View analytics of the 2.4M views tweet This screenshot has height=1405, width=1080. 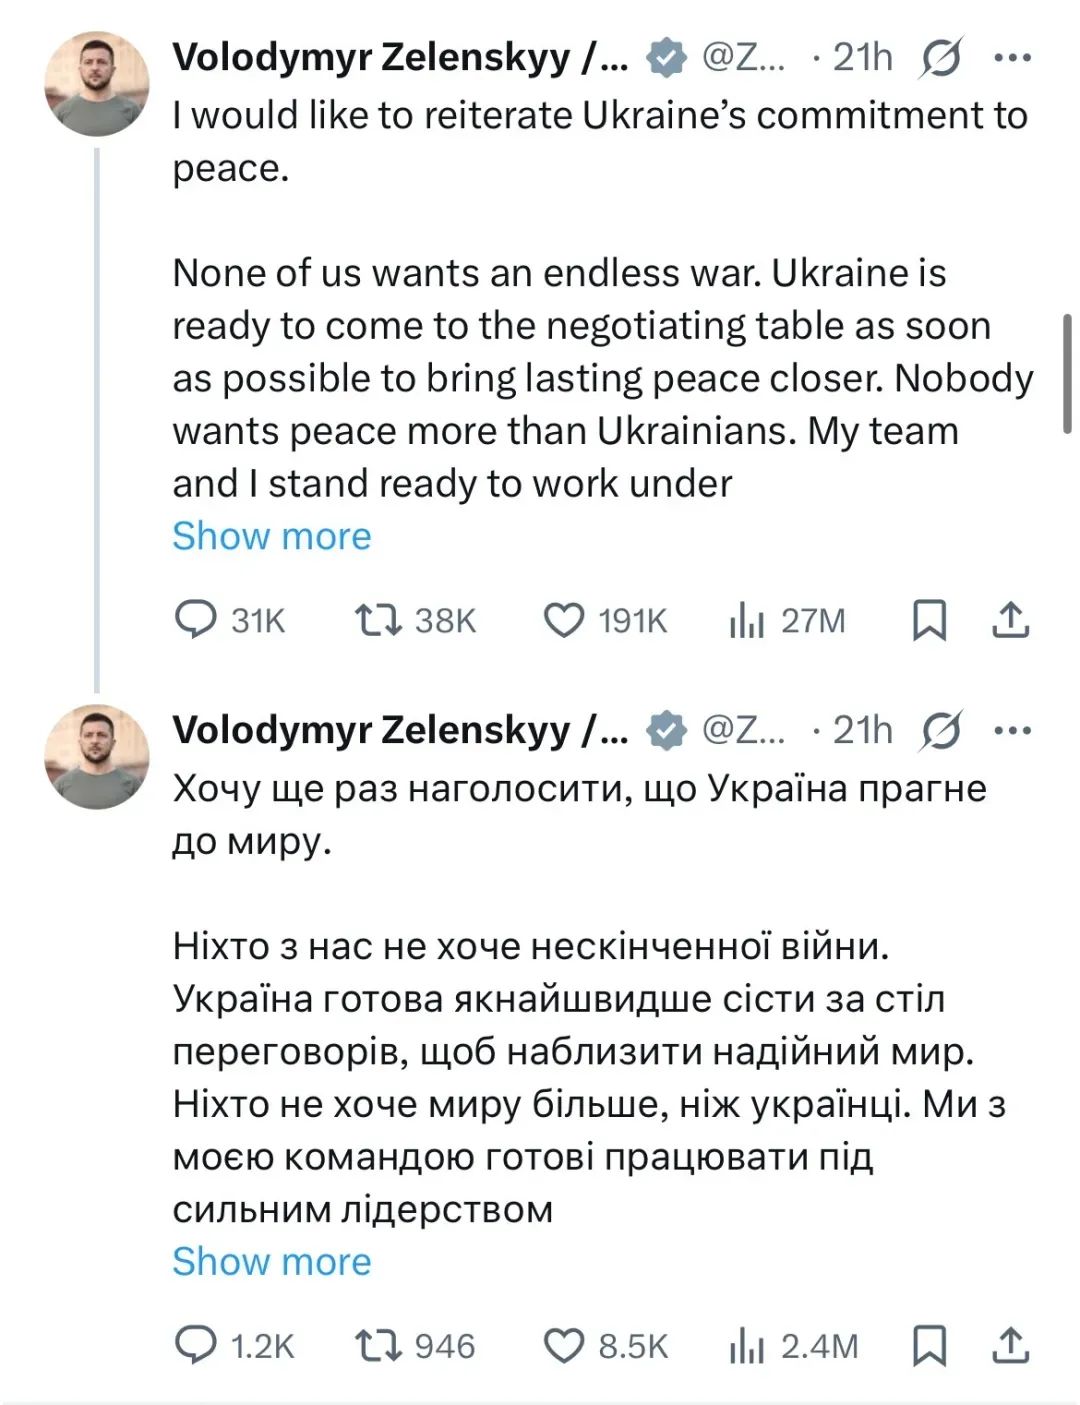747,1346
